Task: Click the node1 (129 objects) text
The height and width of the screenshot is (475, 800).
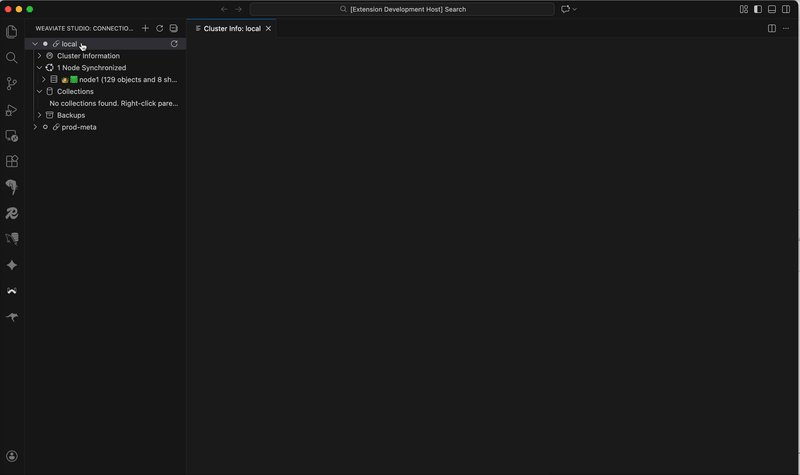Action: coord(128,79)
